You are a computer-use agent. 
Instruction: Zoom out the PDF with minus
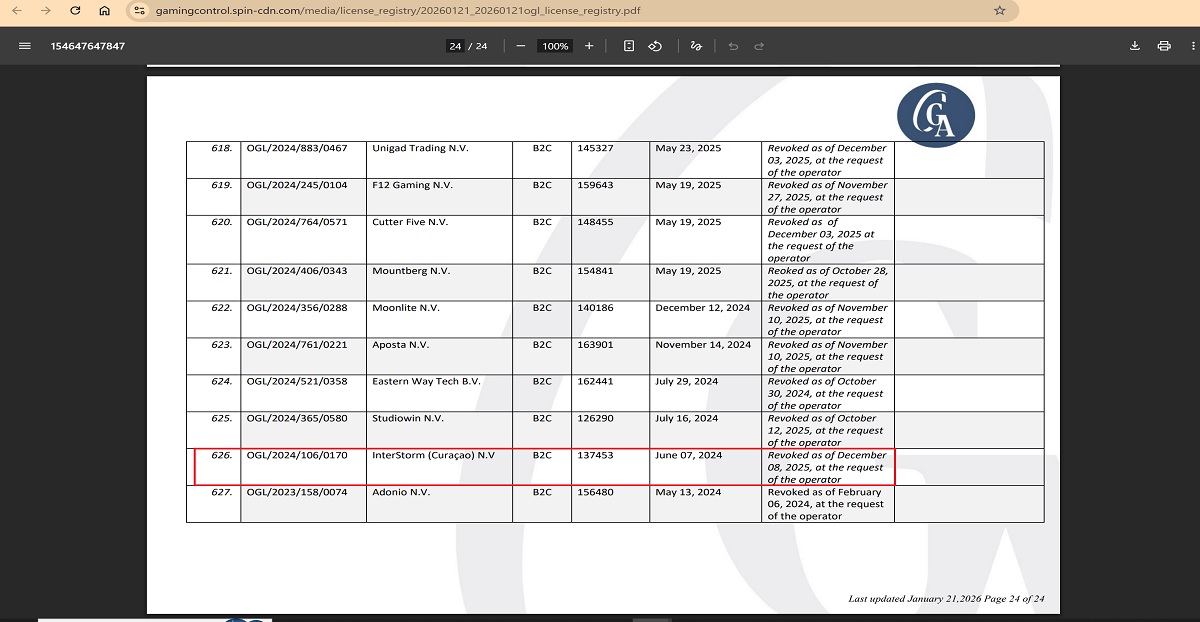[521, 46]
